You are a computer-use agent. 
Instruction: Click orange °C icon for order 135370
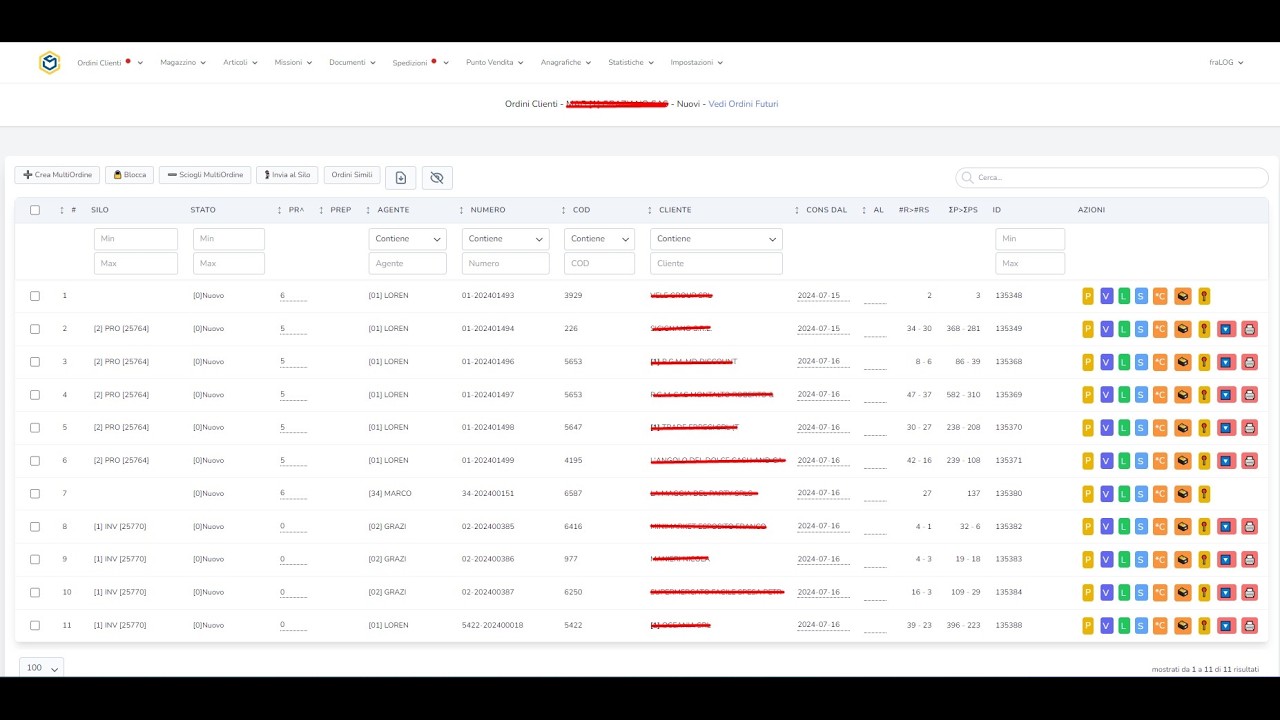pos(1160,428)
